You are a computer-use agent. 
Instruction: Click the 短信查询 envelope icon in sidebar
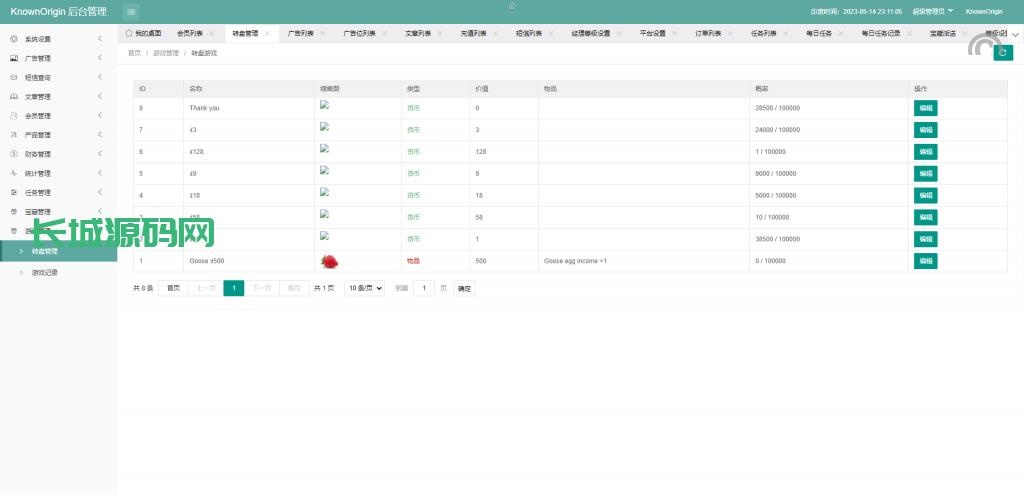pyautogui.click(x=14, y=77)
